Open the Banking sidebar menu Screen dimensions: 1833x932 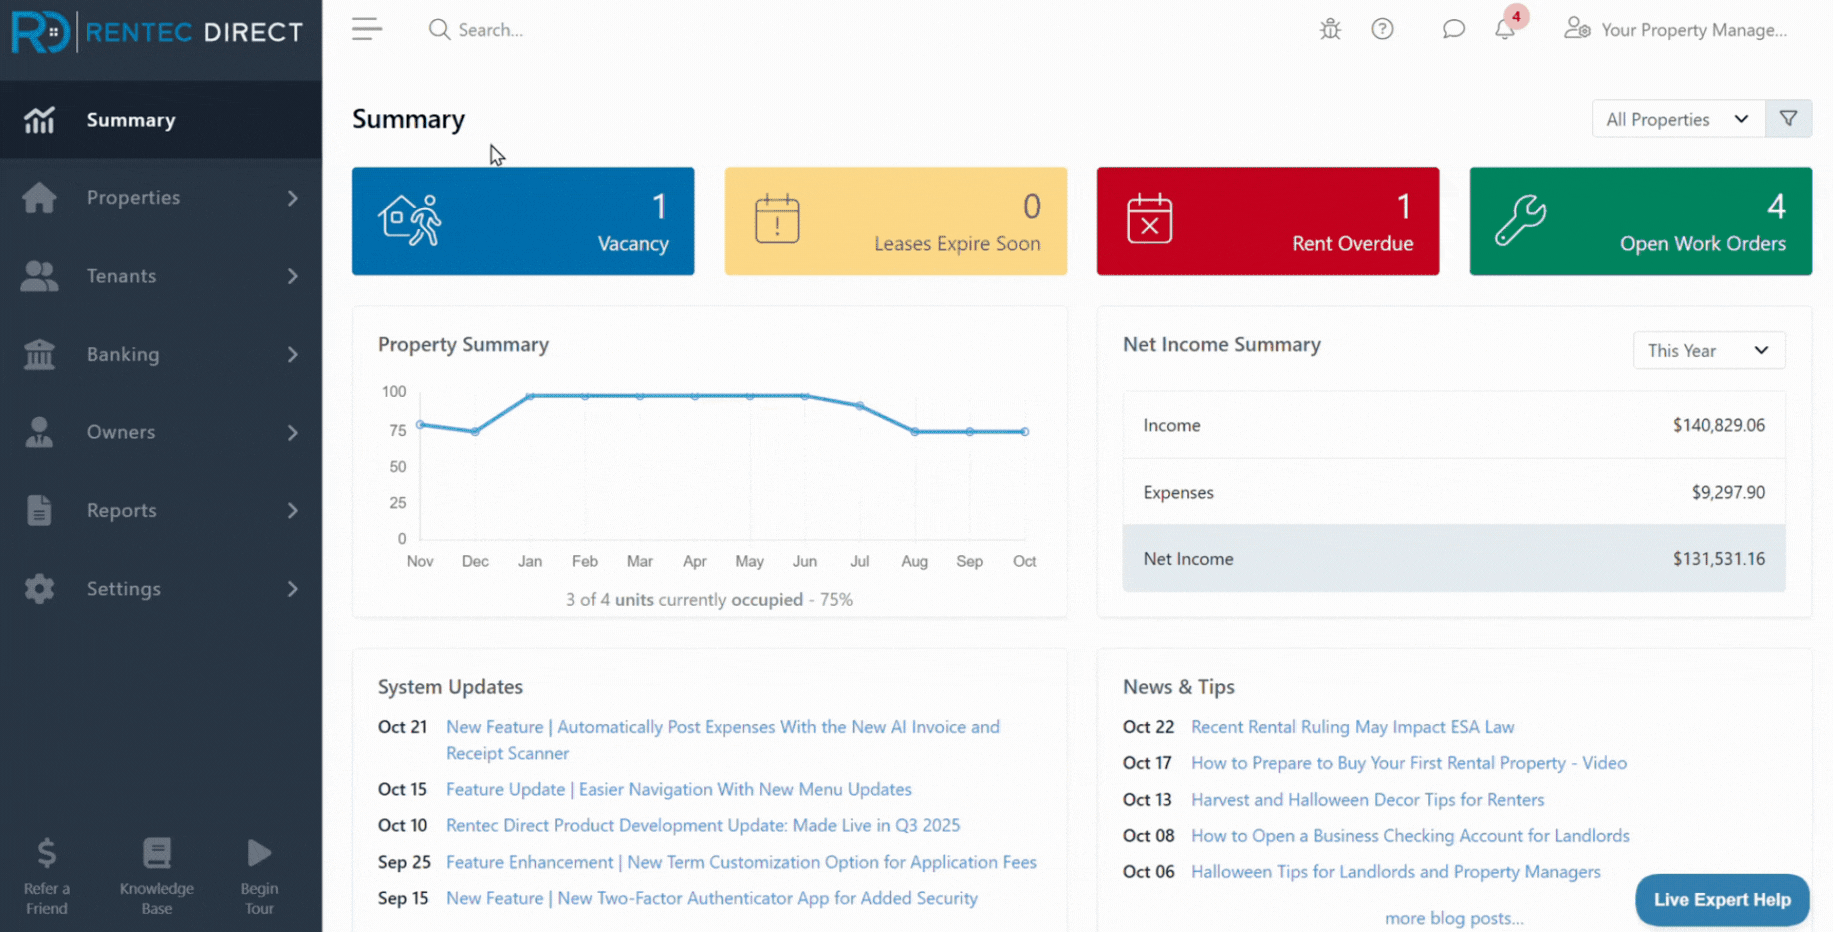coord(161,354)
